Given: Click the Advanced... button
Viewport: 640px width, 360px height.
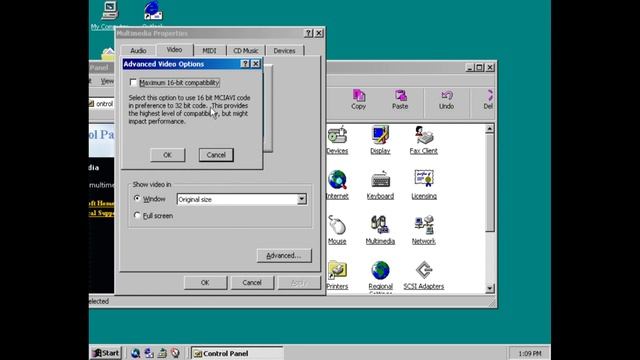Looking at the screenshot, I should click(284, 256).
